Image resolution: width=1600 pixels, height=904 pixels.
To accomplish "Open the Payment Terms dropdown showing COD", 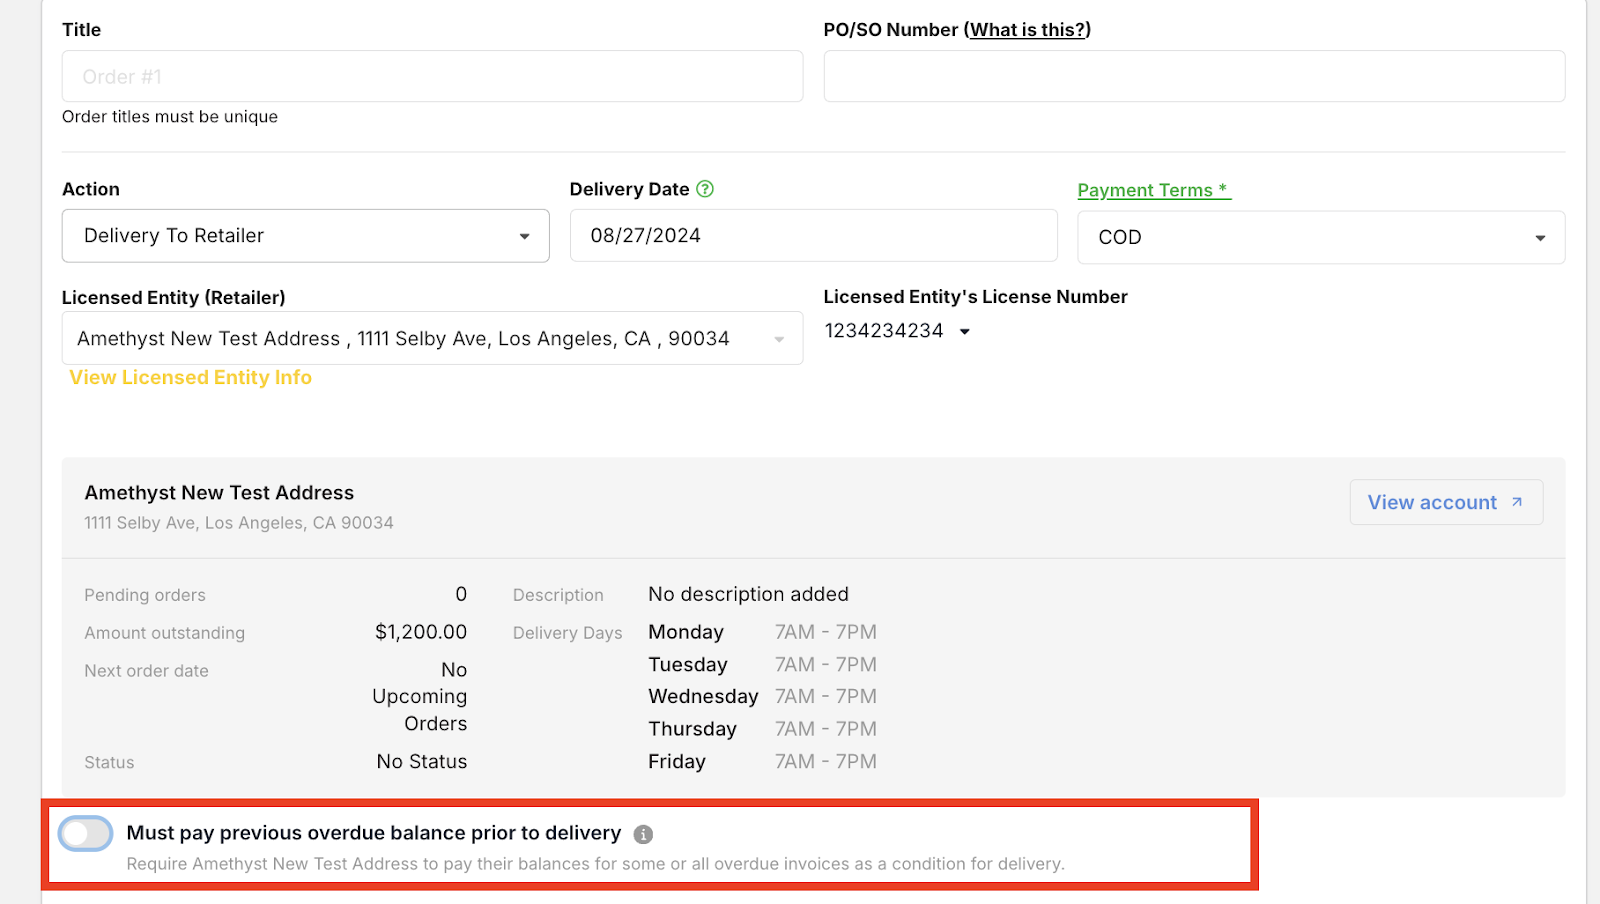I will pyautogui.click(x=1320, y=237).
